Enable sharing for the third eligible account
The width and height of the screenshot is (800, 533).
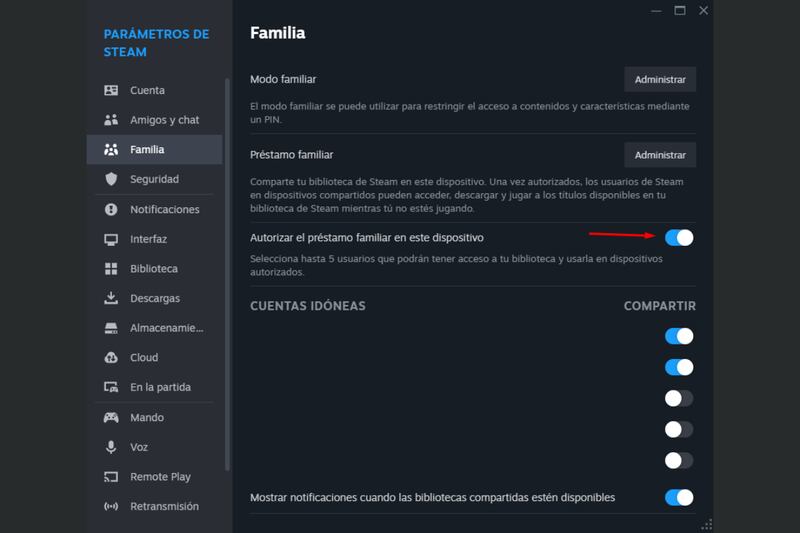(679, 398)
